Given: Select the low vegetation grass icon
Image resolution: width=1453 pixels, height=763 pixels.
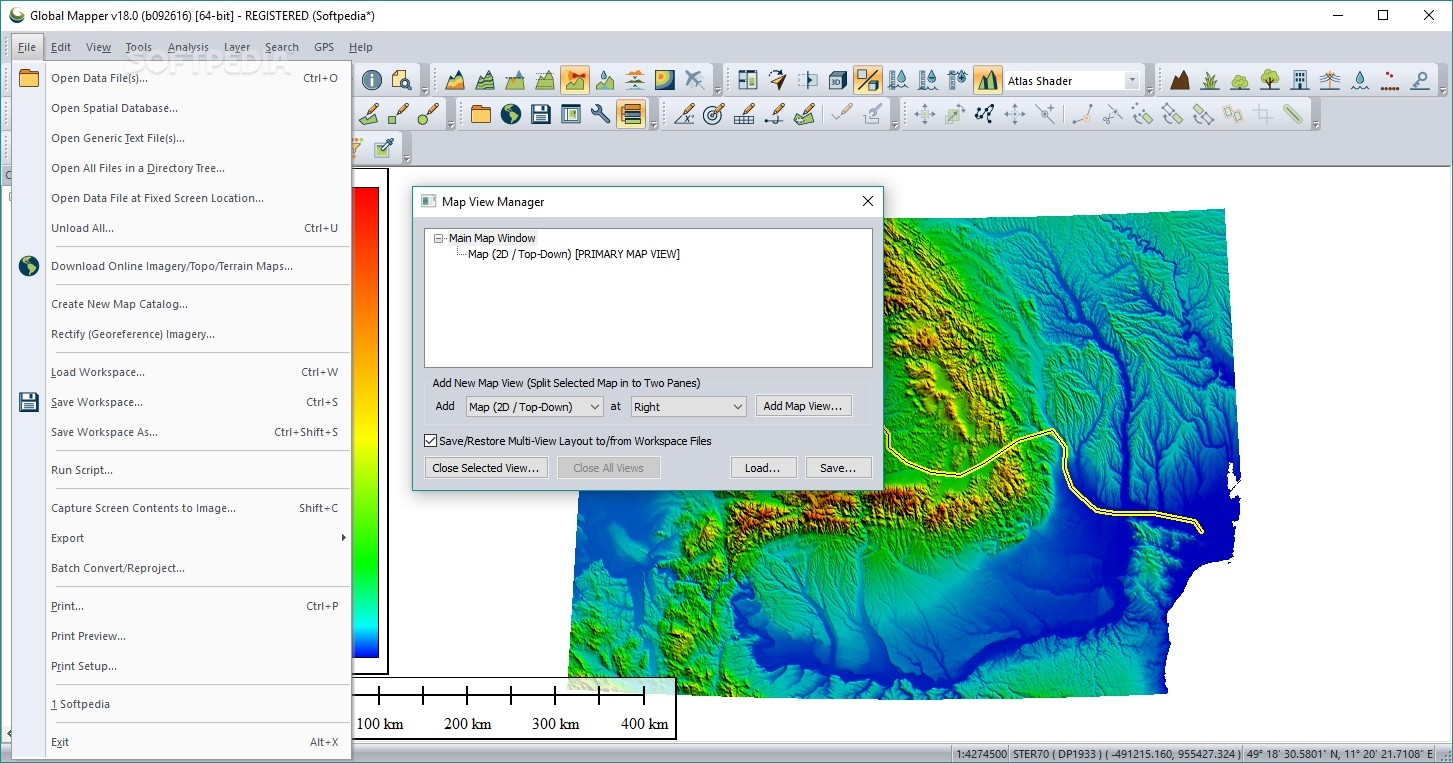Looking at the screenshot, I should (1210, 80).
